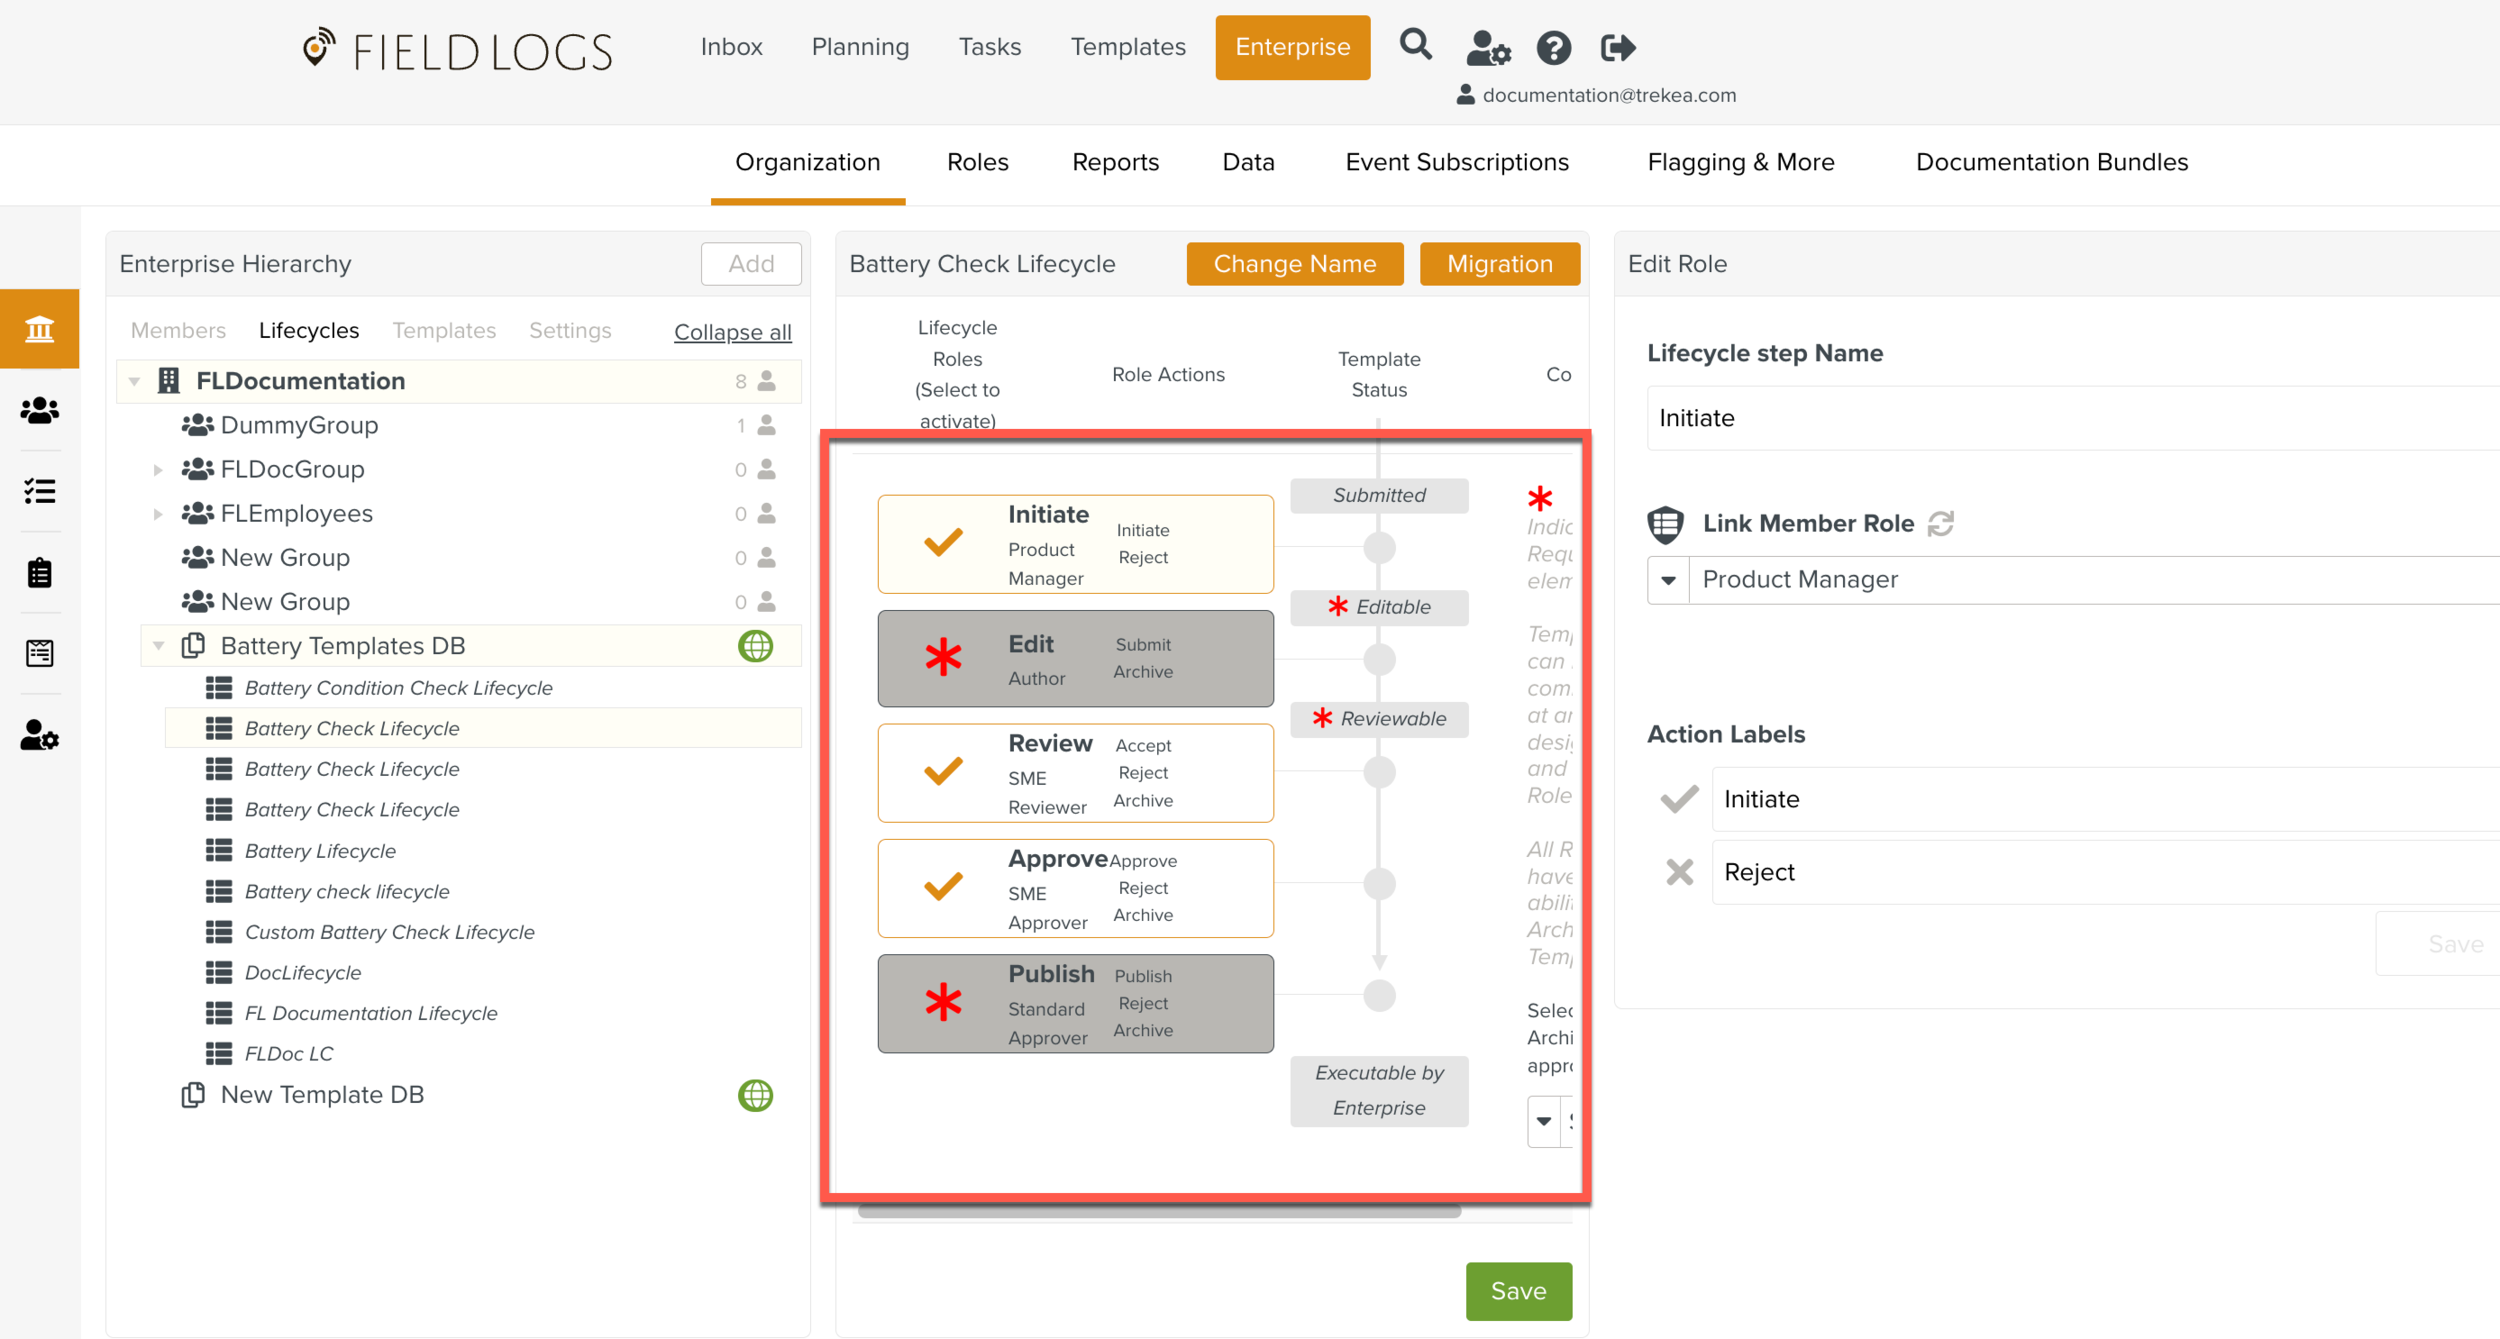Click the help question mark icon
The image size is (2500, 1339).
1553,48
